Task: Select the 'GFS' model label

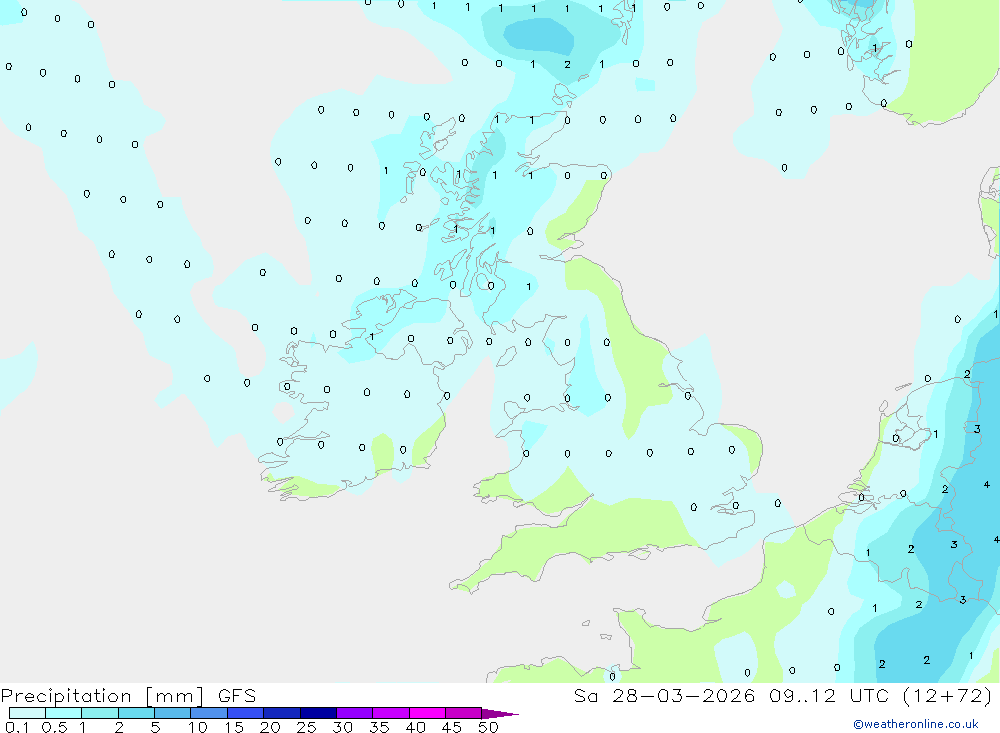Action: [x=237, y=696]
